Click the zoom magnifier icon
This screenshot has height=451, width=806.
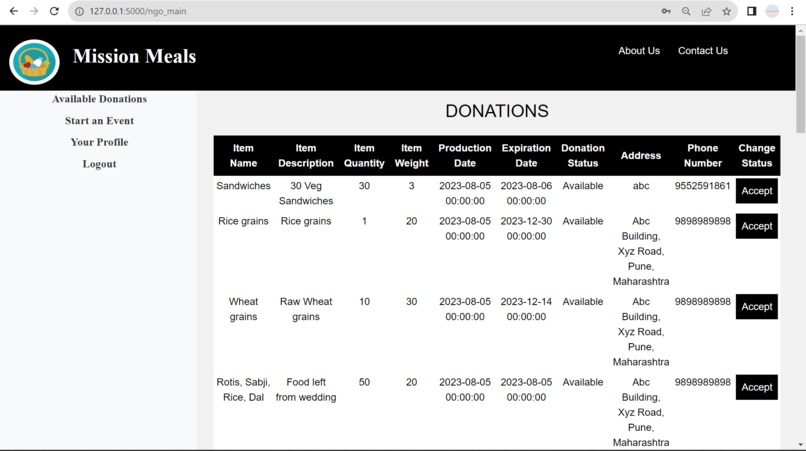click(x=686, y=11)
